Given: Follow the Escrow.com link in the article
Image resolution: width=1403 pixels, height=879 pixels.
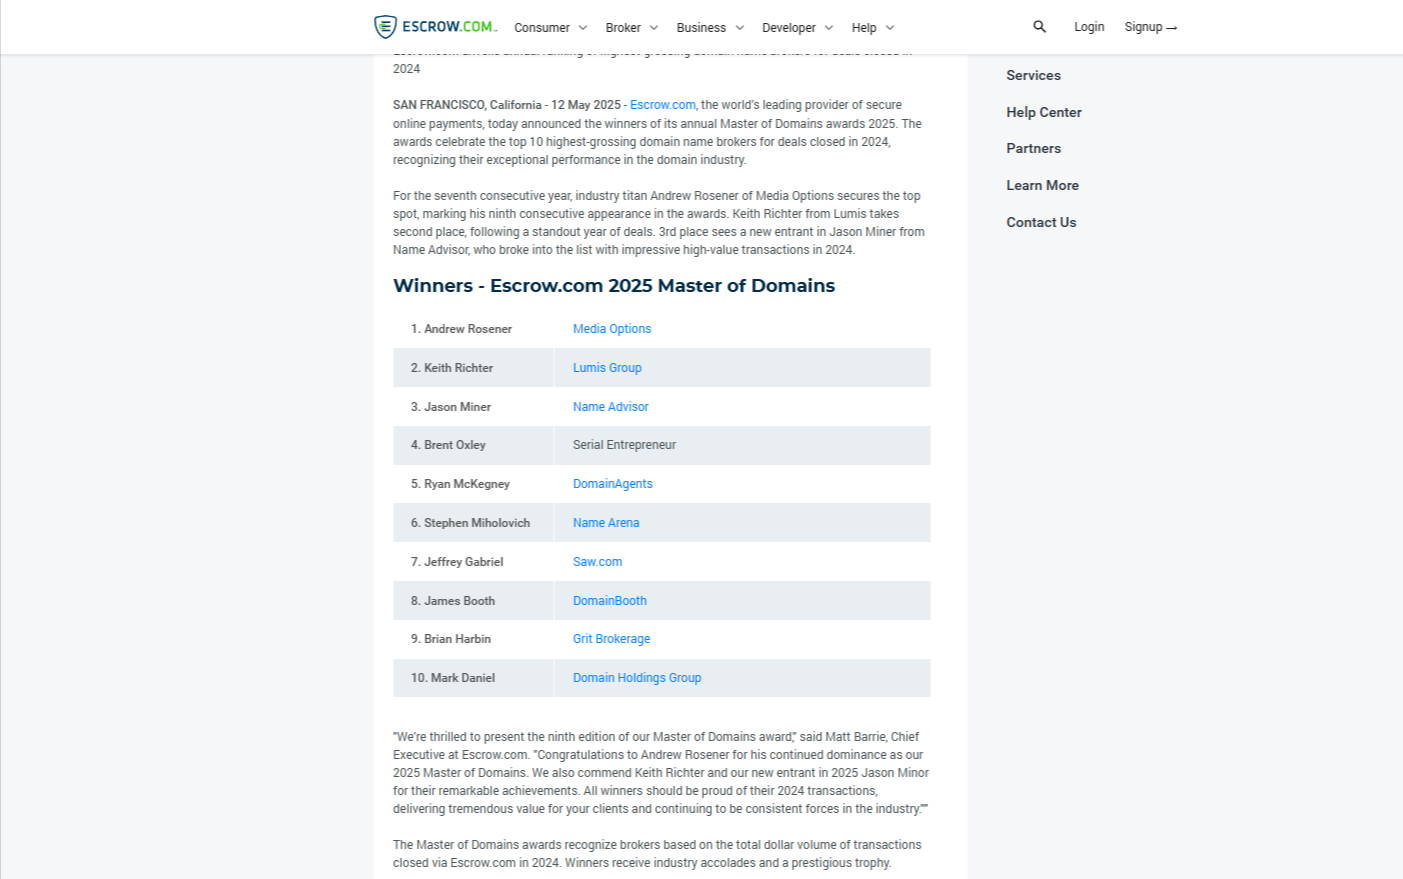Looking at the screenshot, I should (663, 105).
